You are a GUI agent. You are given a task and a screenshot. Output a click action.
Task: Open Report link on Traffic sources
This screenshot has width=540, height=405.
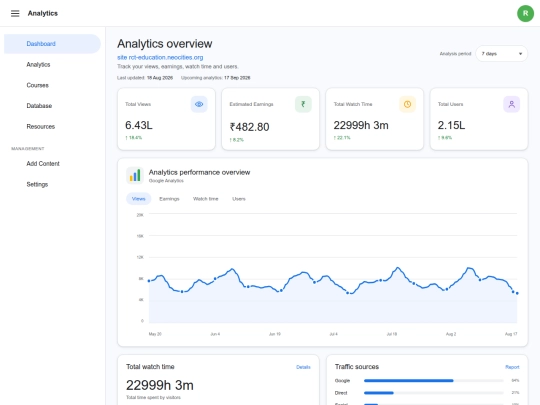tap(512, 367)
